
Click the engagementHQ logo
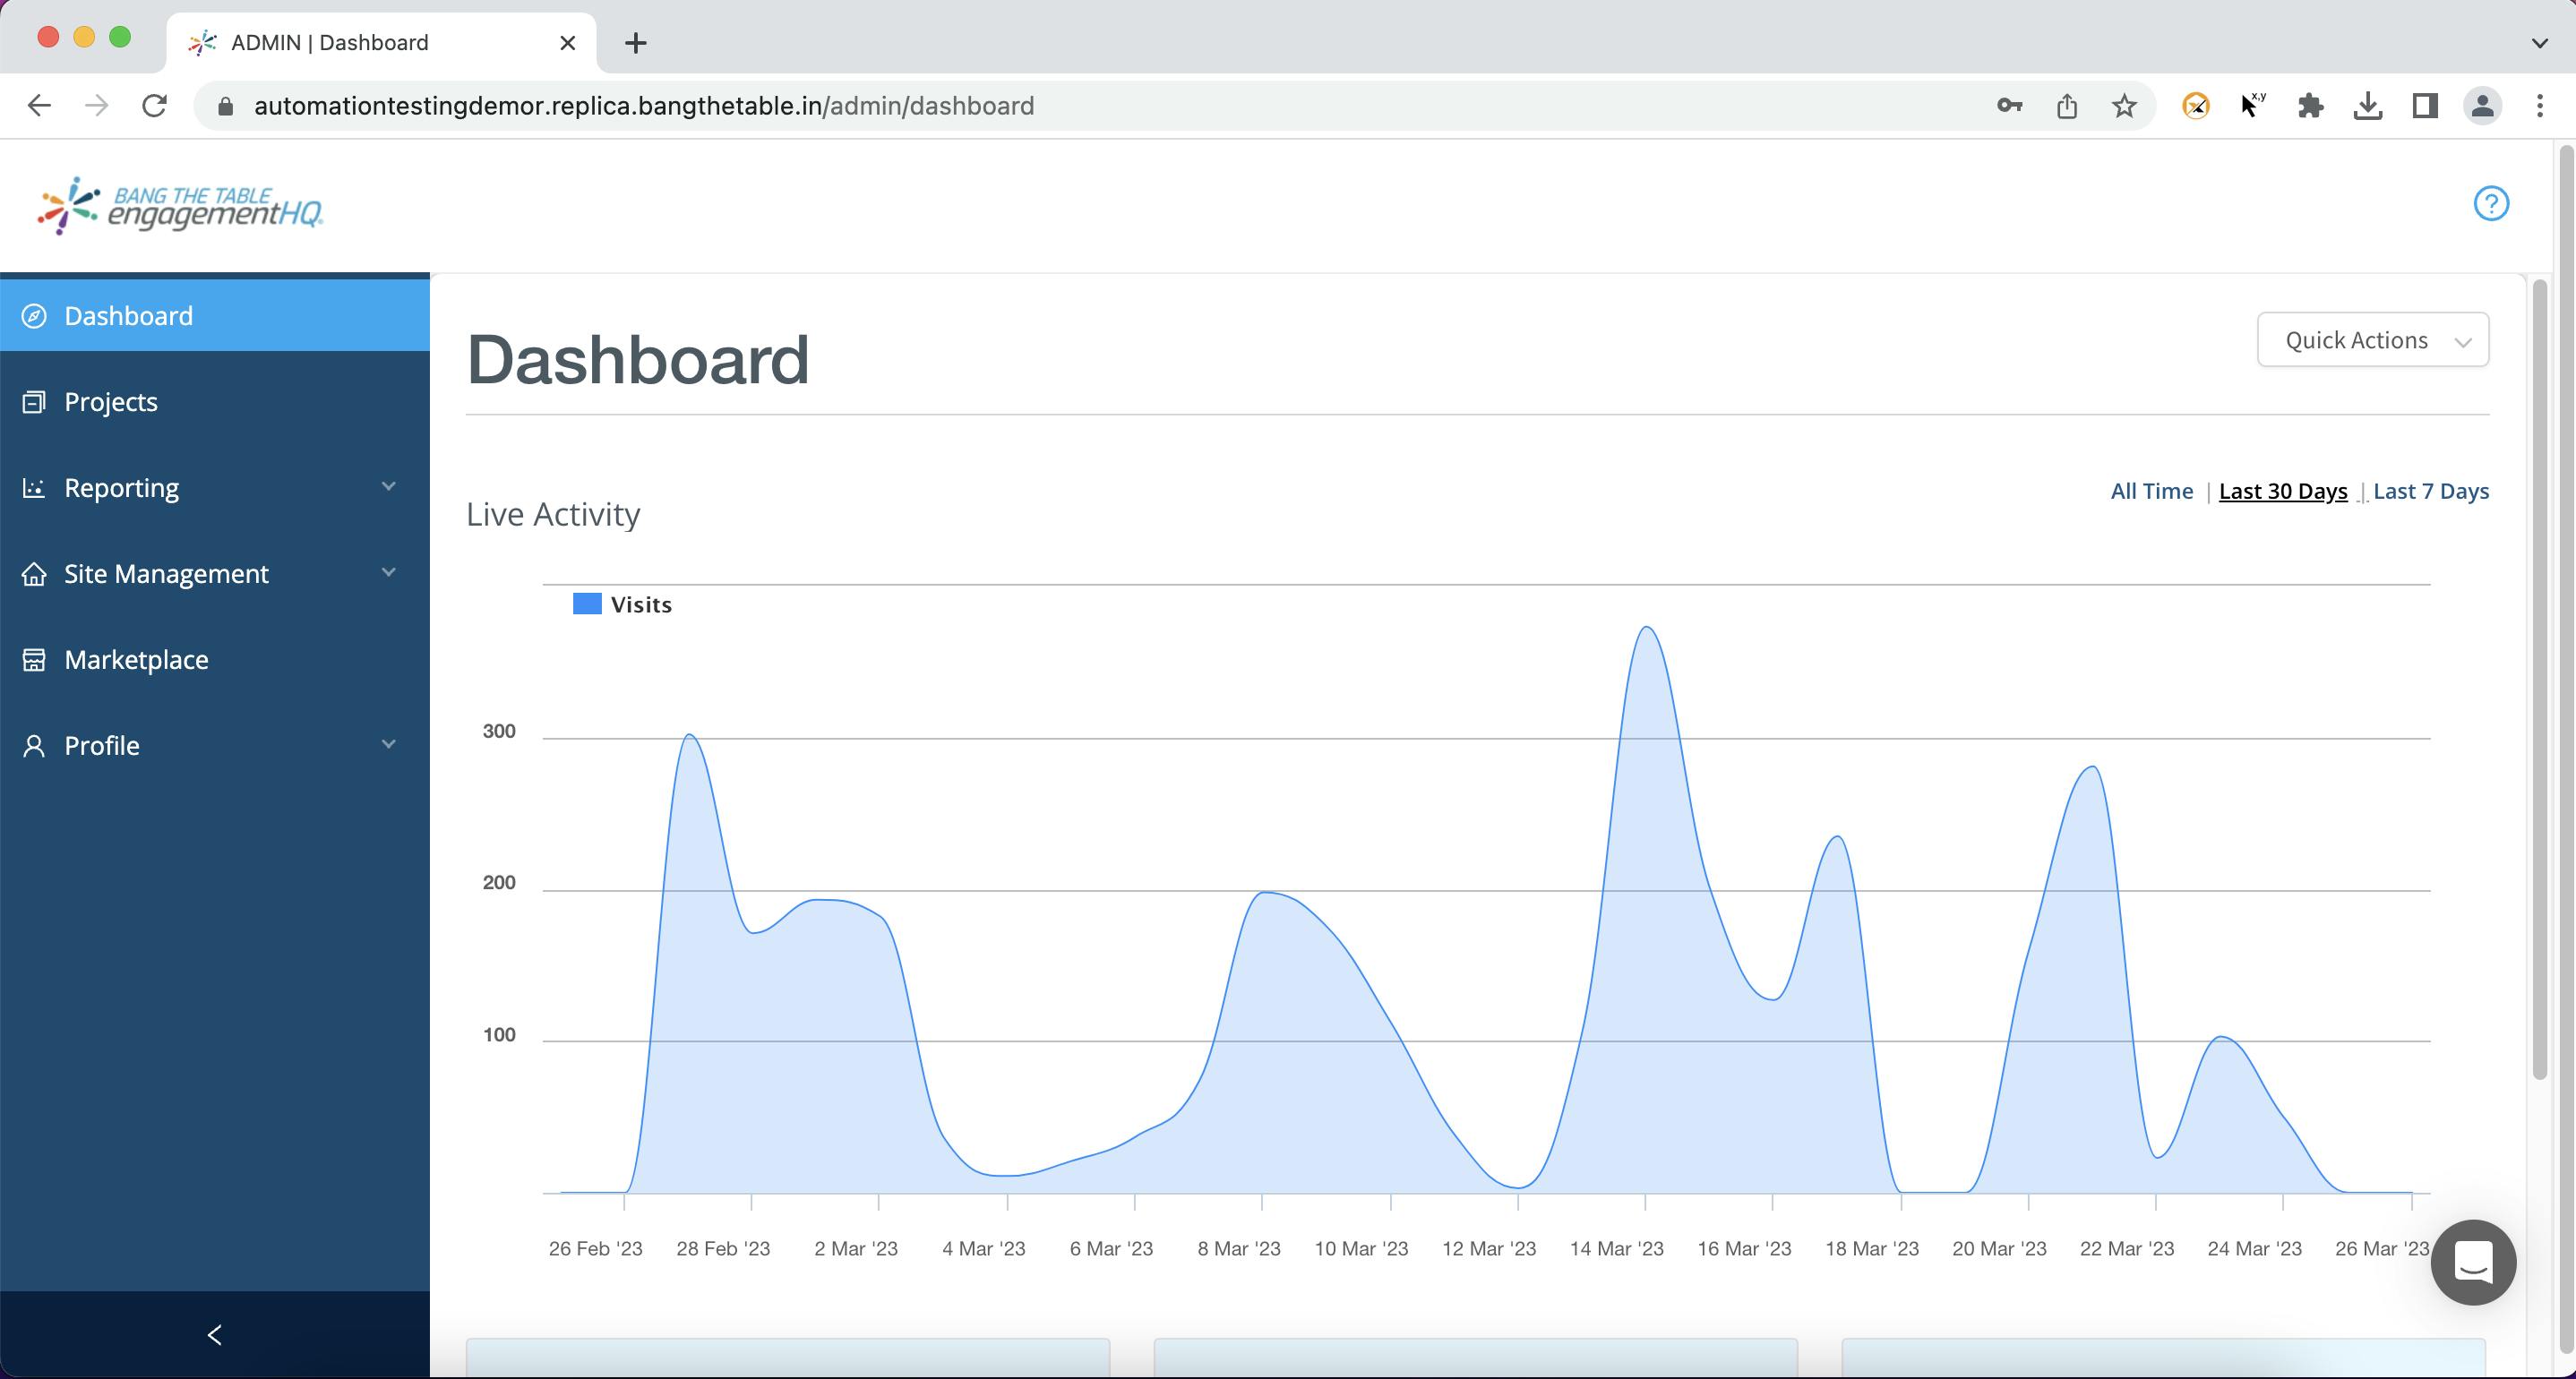point(180,206)
